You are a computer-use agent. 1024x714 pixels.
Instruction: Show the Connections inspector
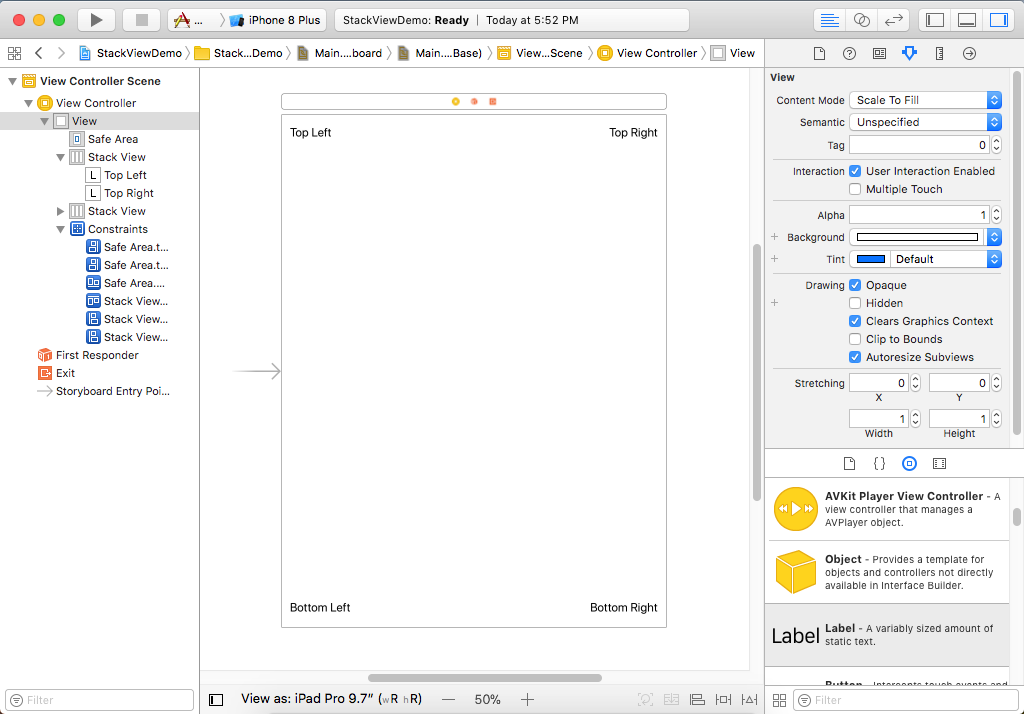(969, 54)
